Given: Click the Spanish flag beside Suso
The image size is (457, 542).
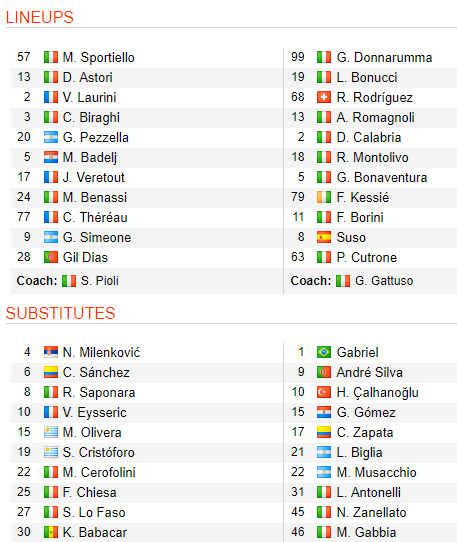Looking at the screenshot, I should 324,237.
